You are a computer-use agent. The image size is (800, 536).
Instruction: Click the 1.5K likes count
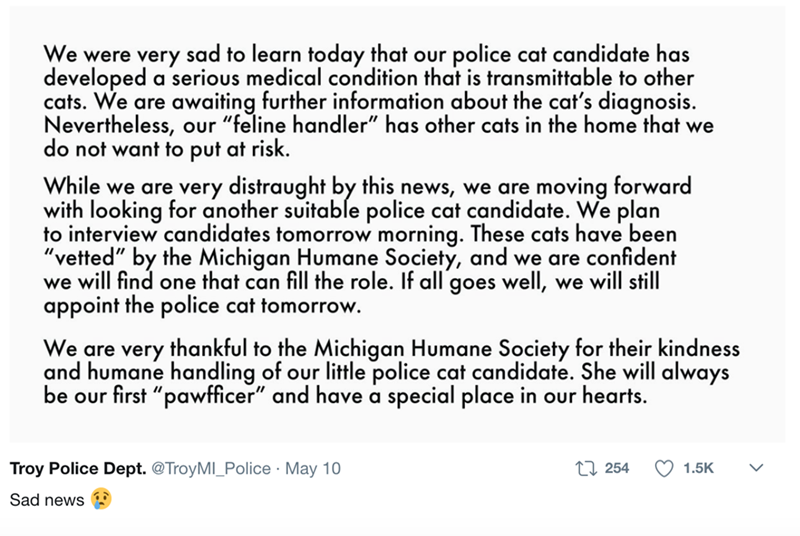point(698,468)
